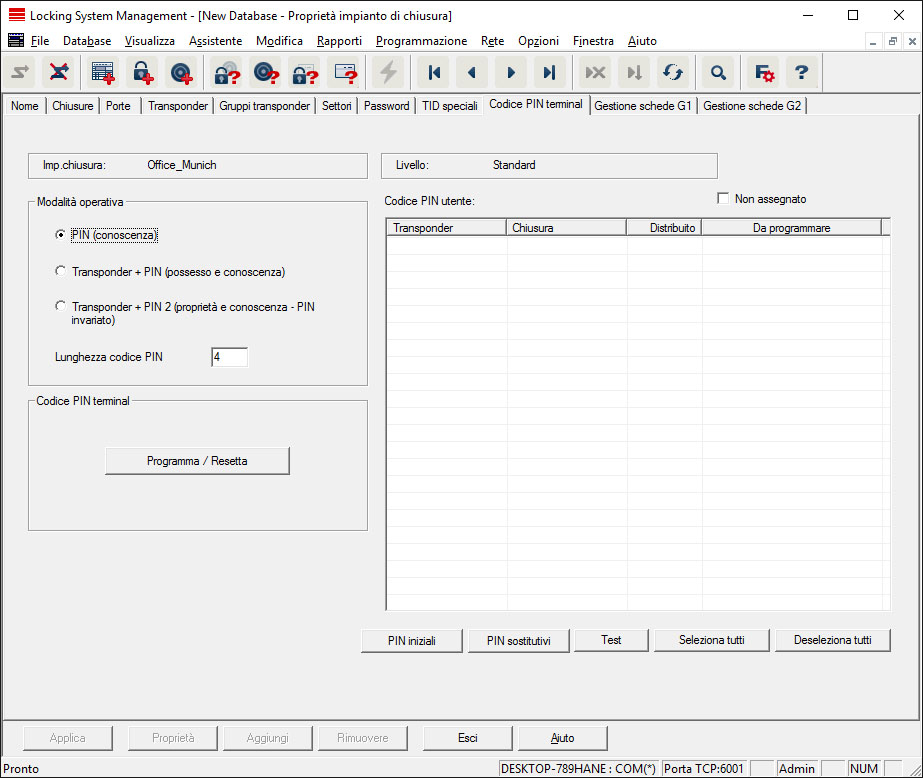923x778 pixels.
Task: Click the Lunghezza codice PIN field
Action: coord(229,357)
